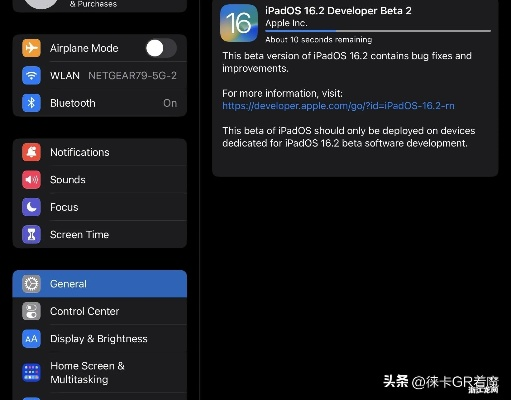
Task: Tap the Home Screen & Multitasking grid icon
Action: click(31, 373)
